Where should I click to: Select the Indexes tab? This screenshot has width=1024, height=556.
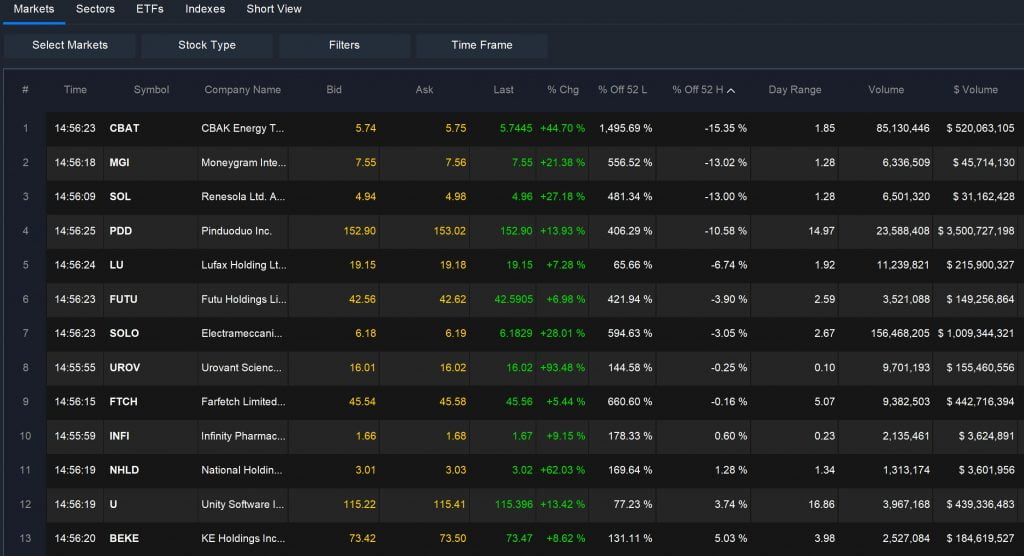[x=205, y=9]
